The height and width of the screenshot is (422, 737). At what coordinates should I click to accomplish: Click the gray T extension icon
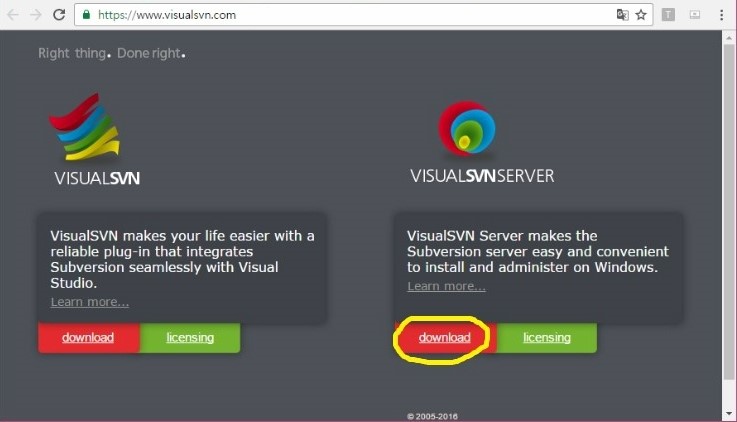point(668,15)
